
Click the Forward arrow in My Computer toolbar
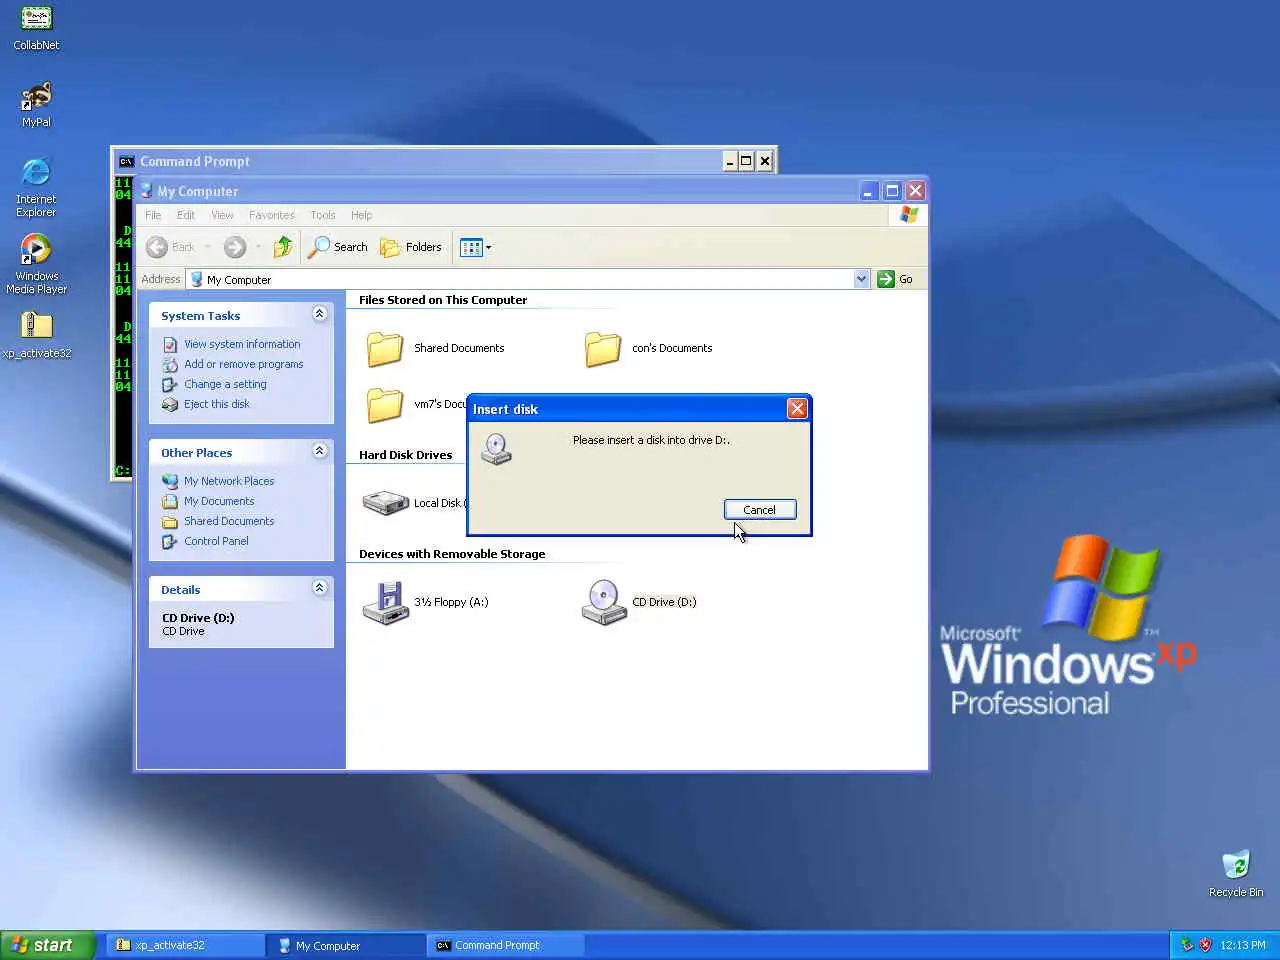[235, 247]
